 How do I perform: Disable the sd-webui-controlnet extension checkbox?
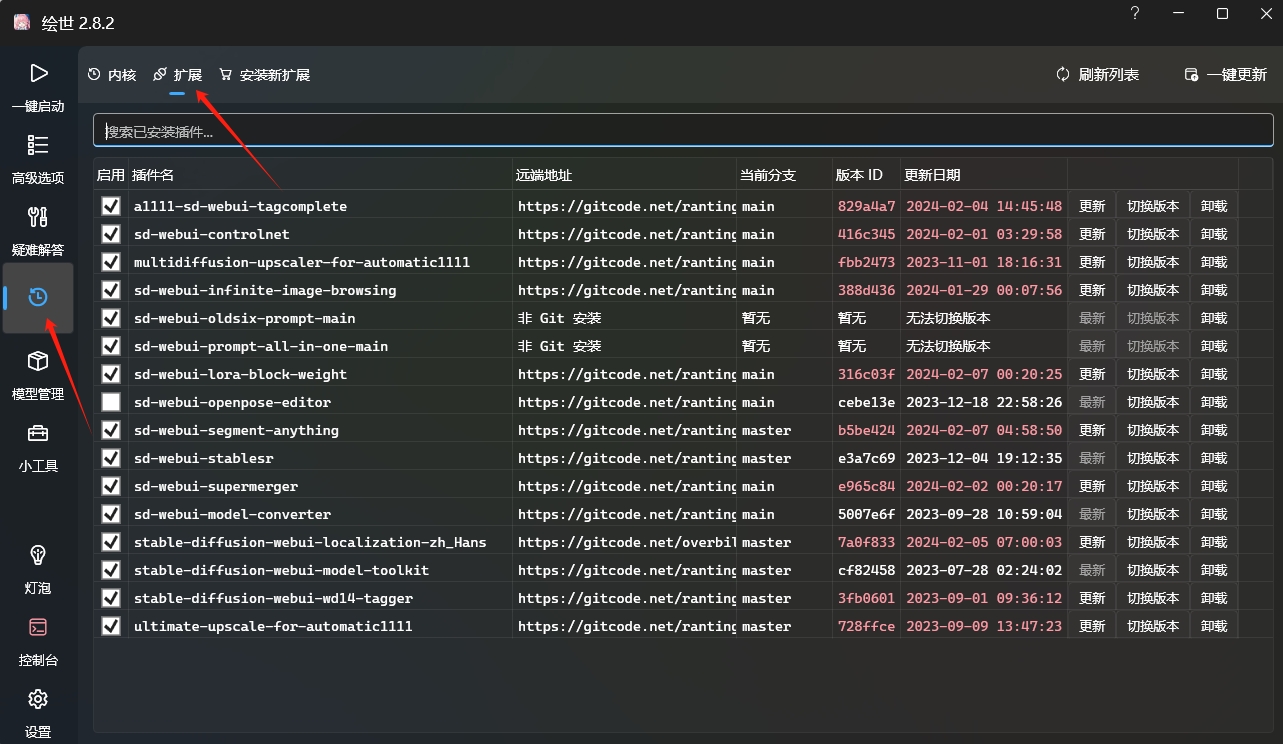[111, 234]
